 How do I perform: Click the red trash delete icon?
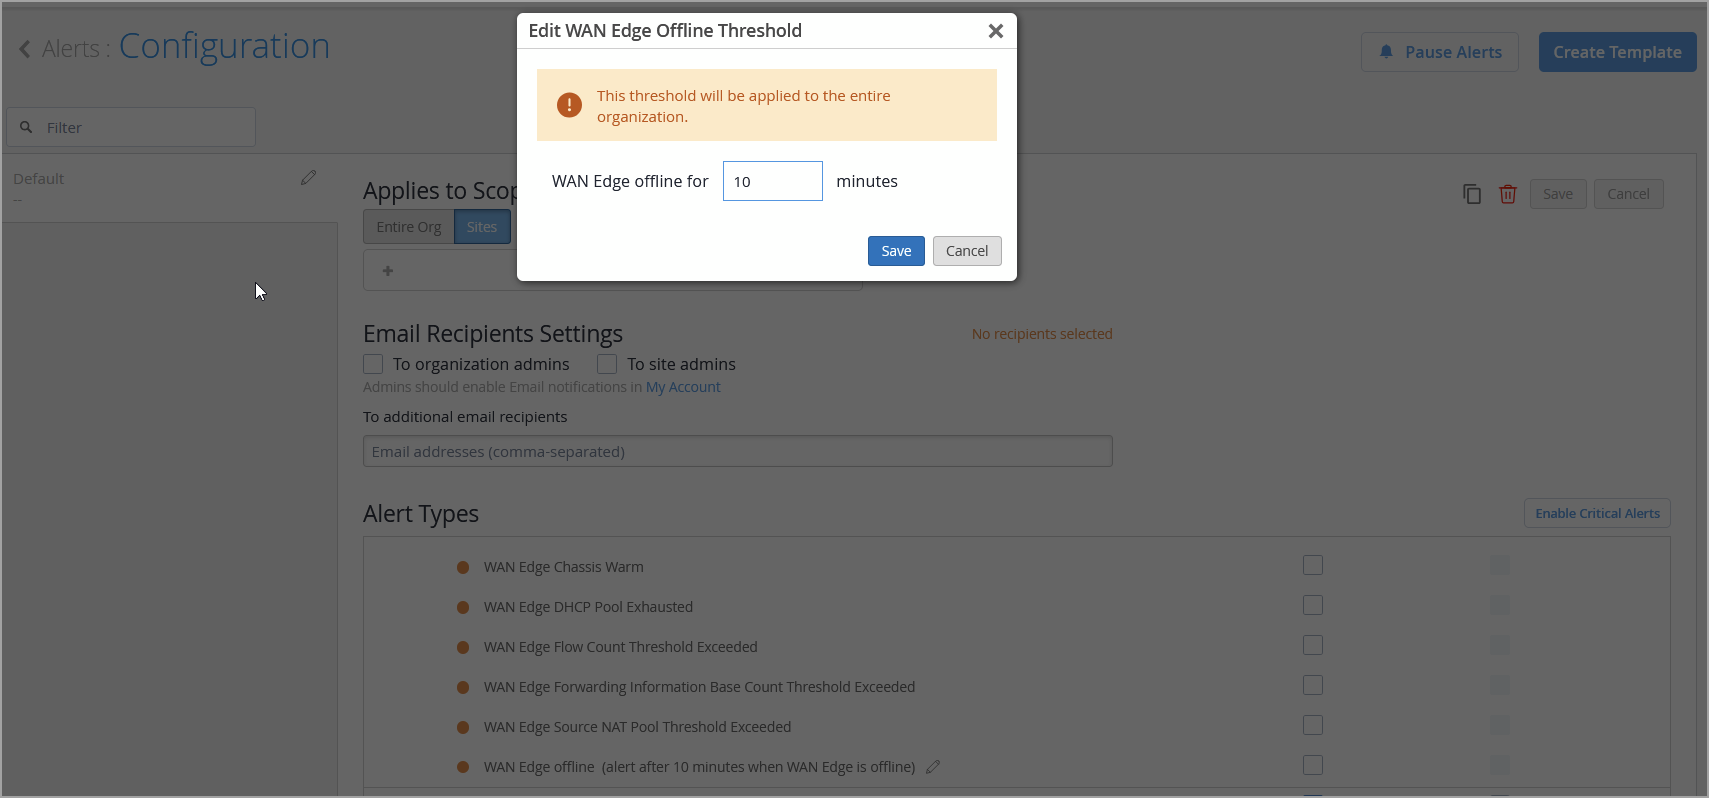(1508, 194)
